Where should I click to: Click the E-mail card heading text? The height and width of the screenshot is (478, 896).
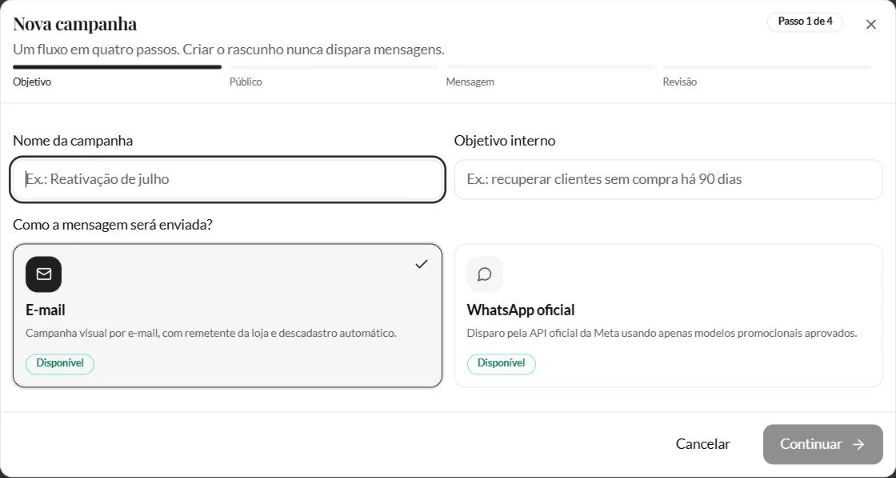coord(46,310)
